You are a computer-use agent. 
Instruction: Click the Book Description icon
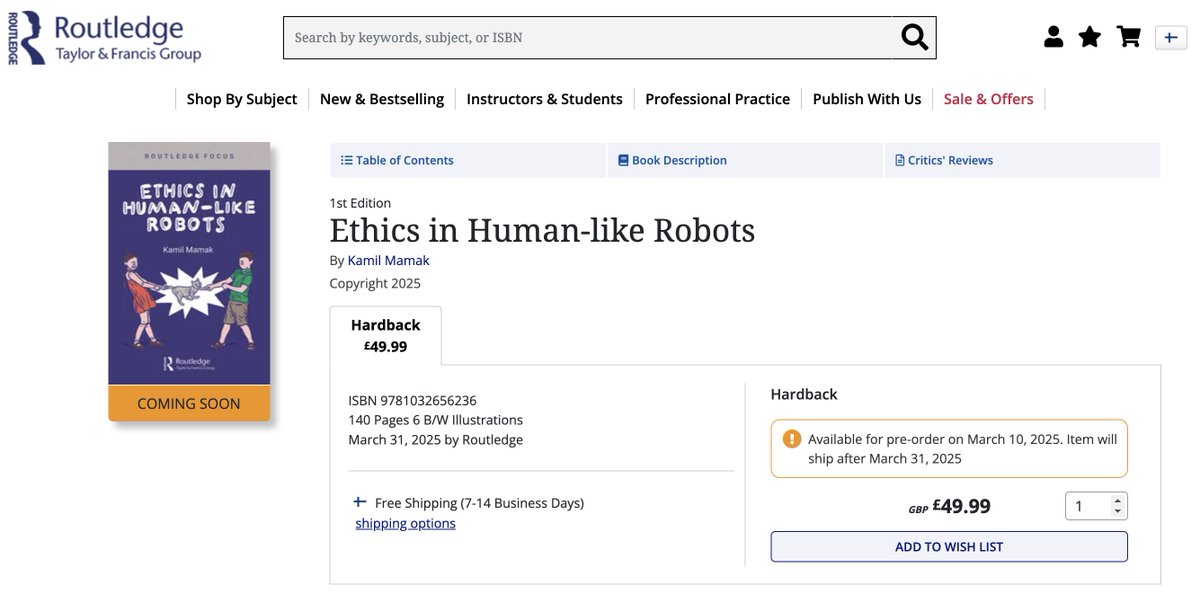click(x=622, y=160)
